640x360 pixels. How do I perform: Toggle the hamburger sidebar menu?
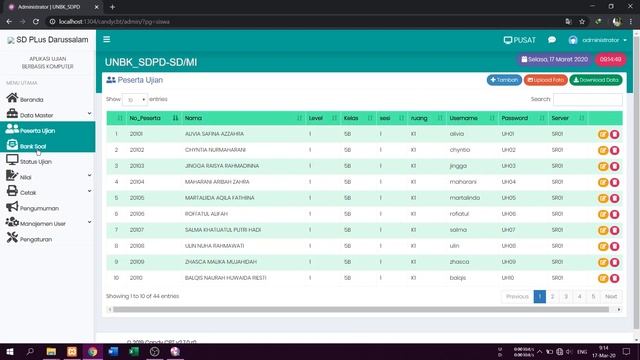pyautogui.click(x=107, y=39)
